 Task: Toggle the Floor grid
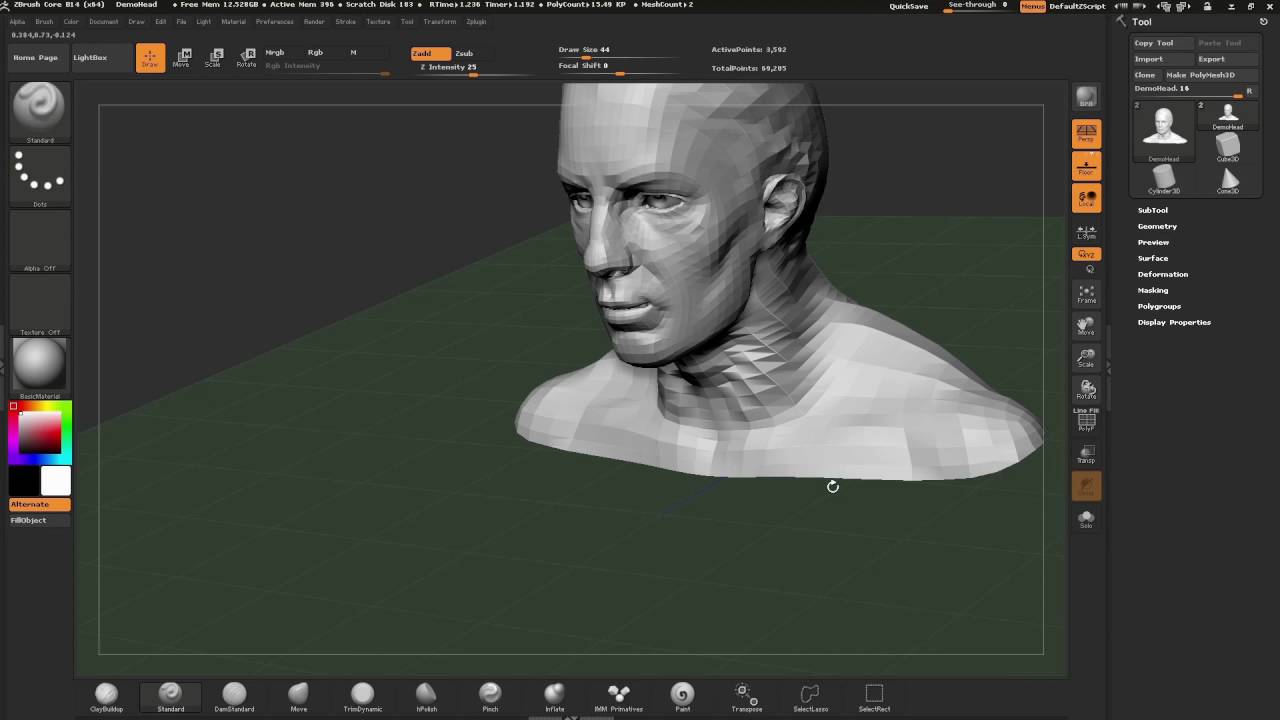1086,166
